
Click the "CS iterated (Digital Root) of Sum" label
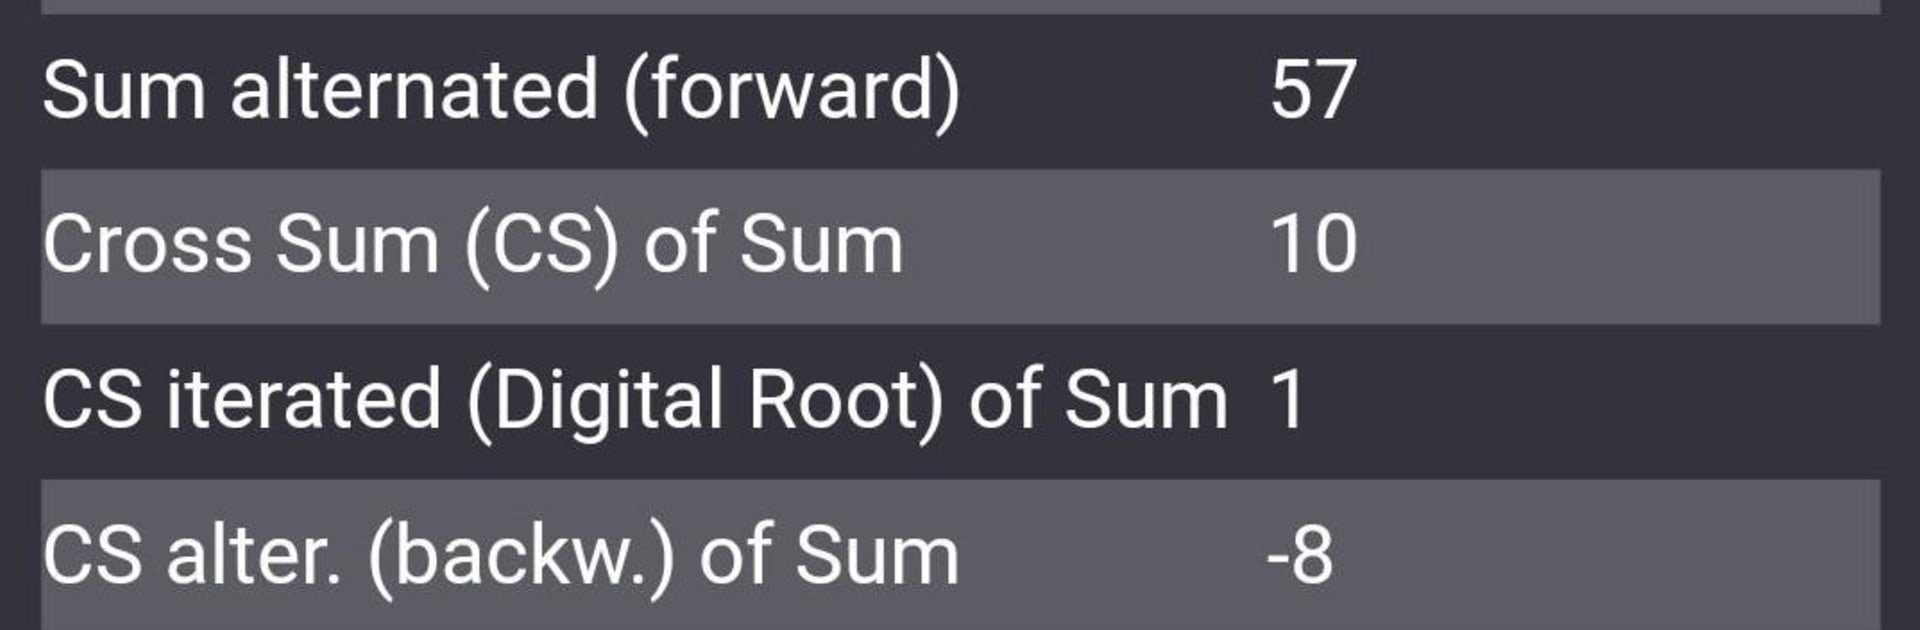635,401
